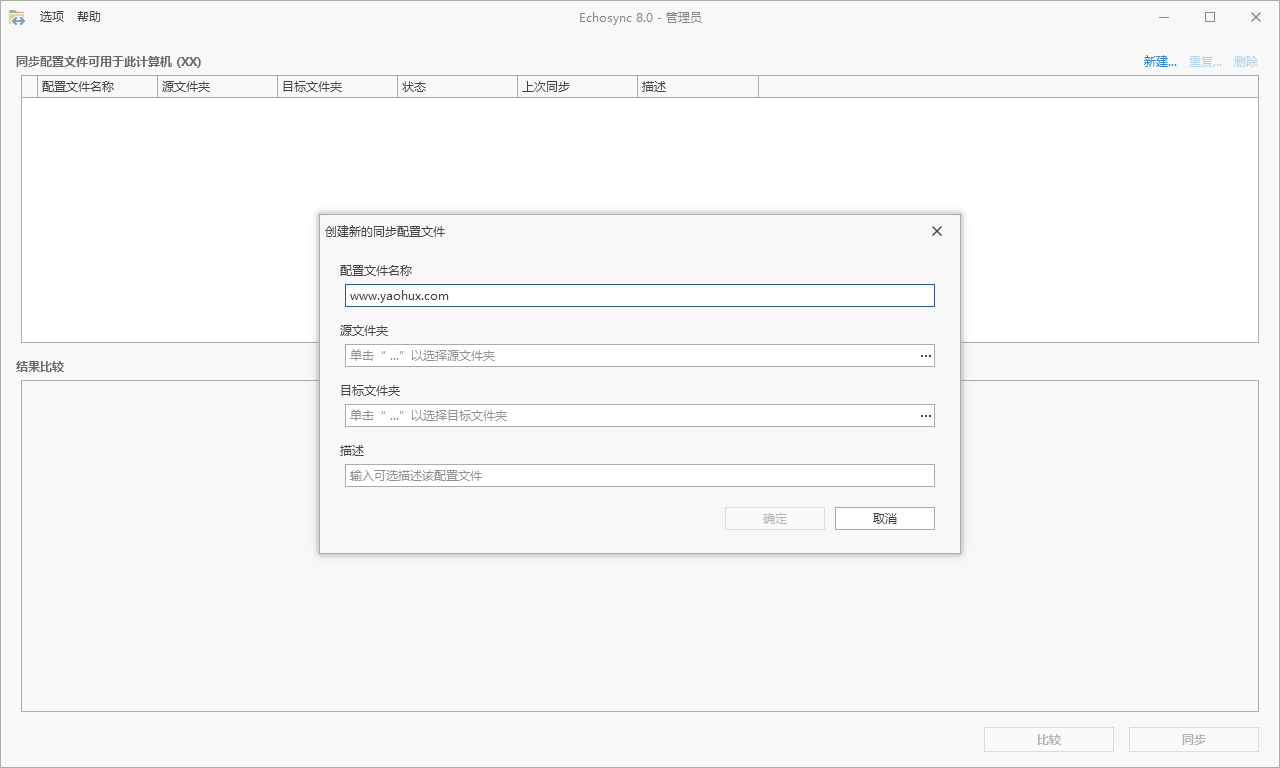Click the 新建... link to create profile

(x=1159, y=61)
